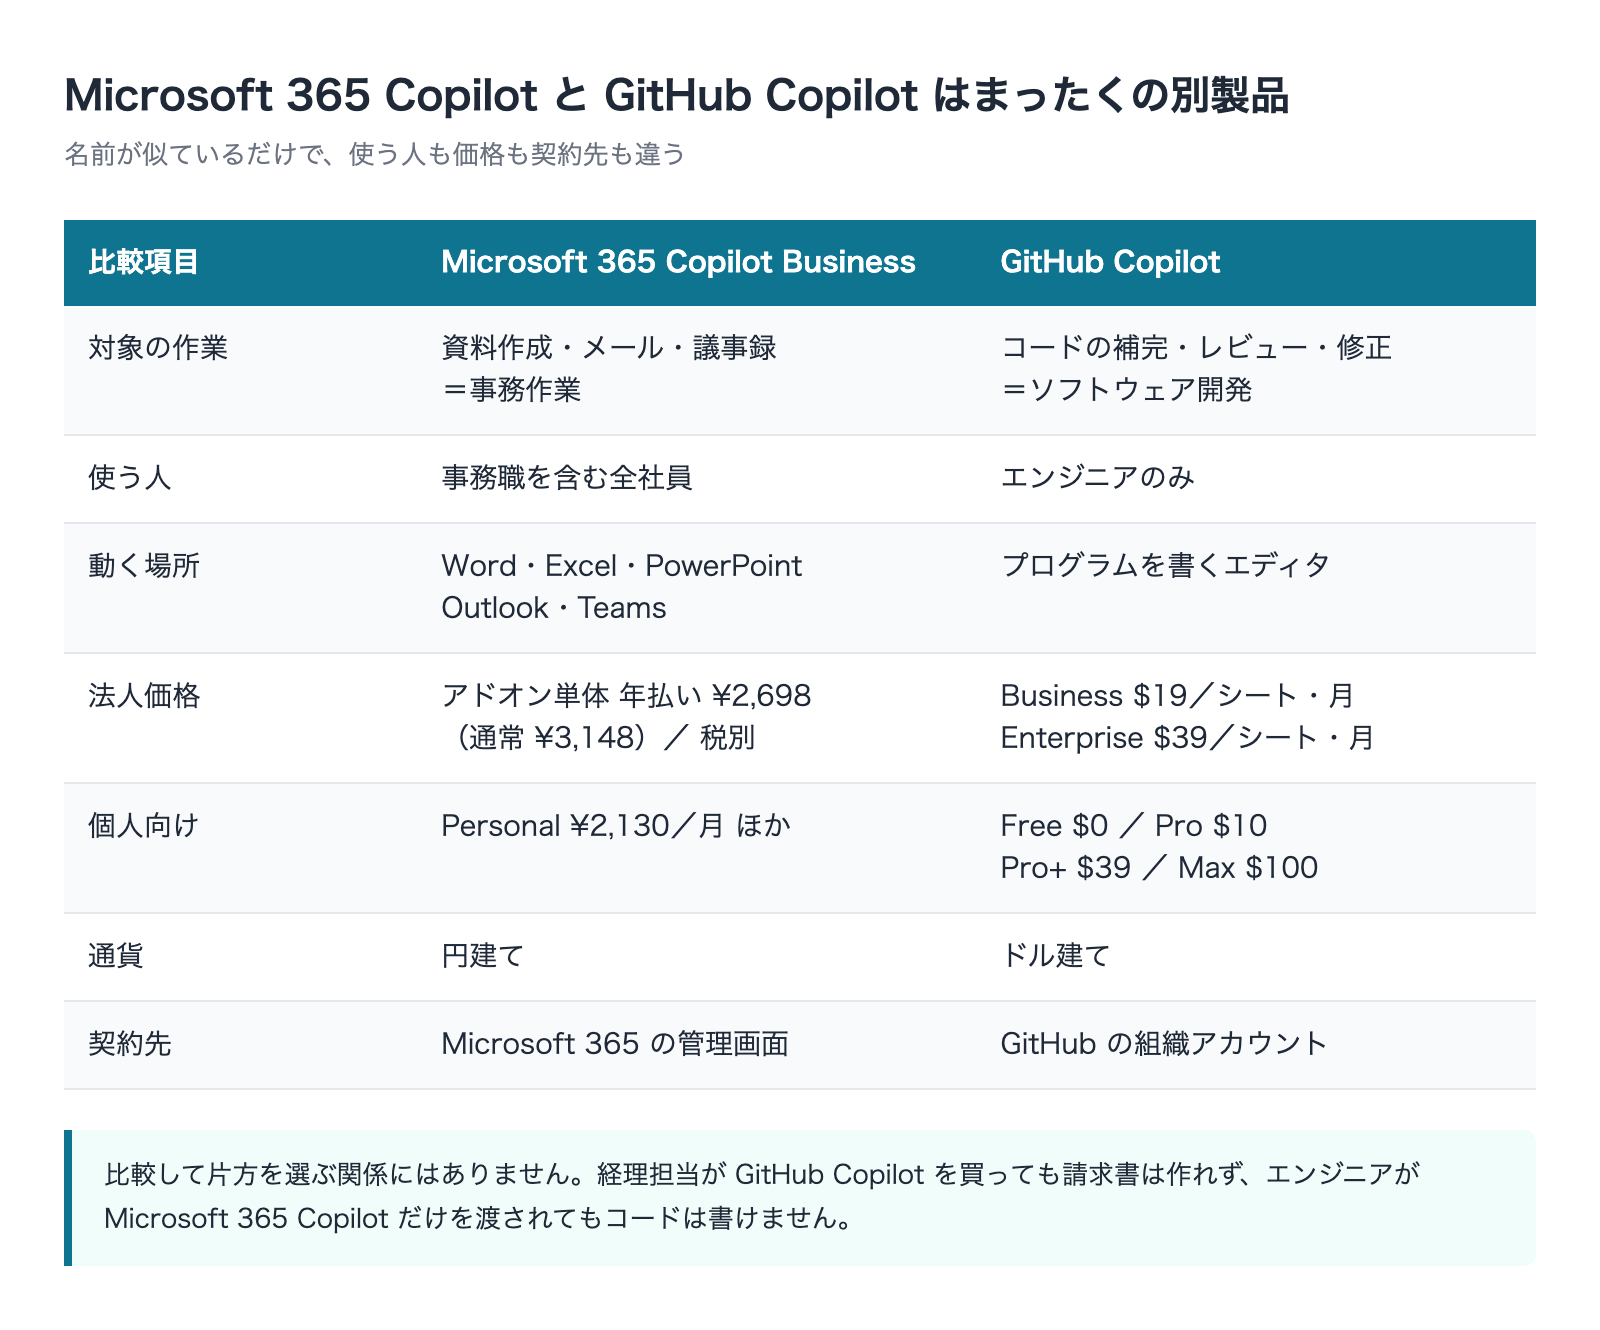The image size is (1600, 1330).
Task: Click the subtitle text under the title
Action: (x=375, y=154)
